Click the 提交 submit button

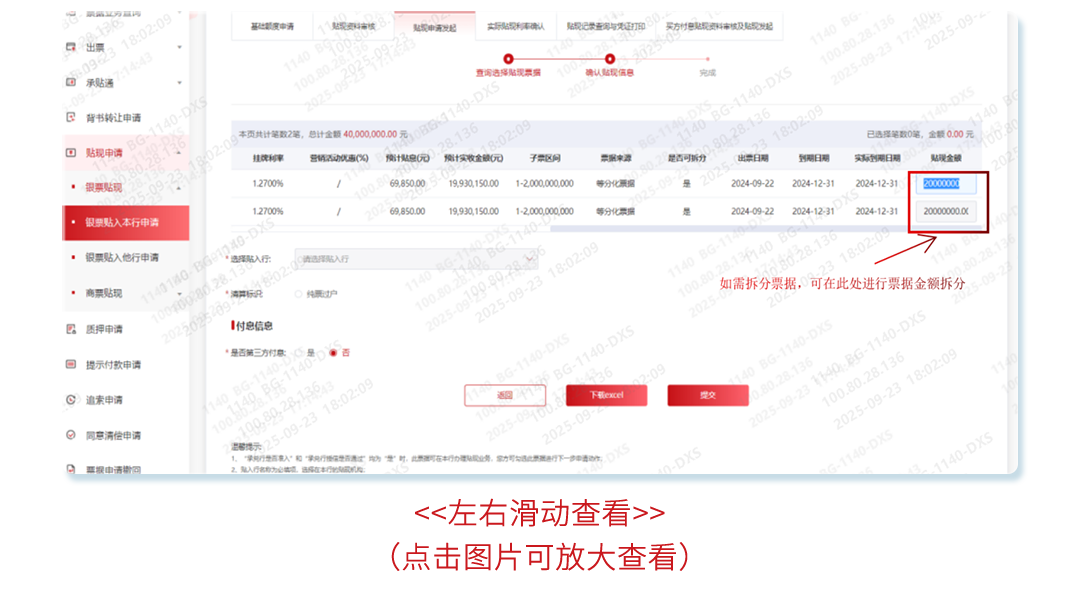click(x=708, y=394)
